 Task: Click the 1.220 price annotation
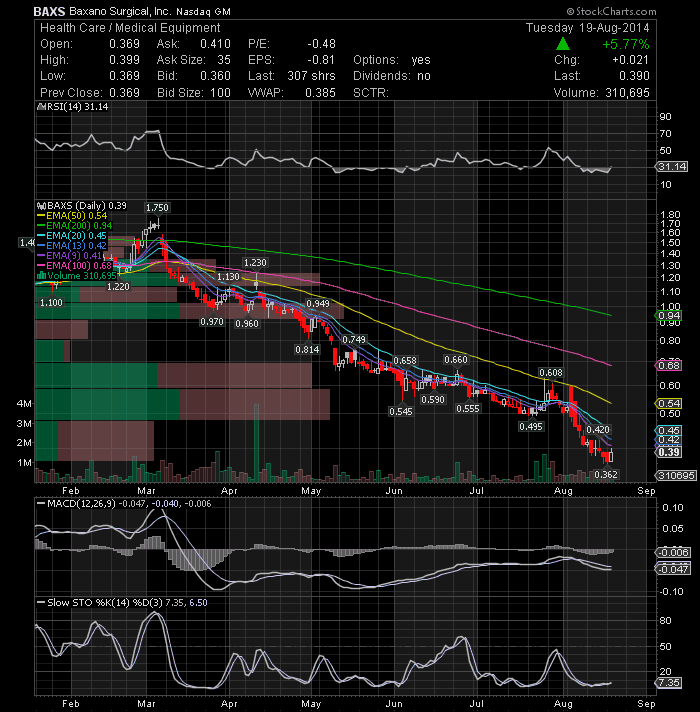coord(118,287)
